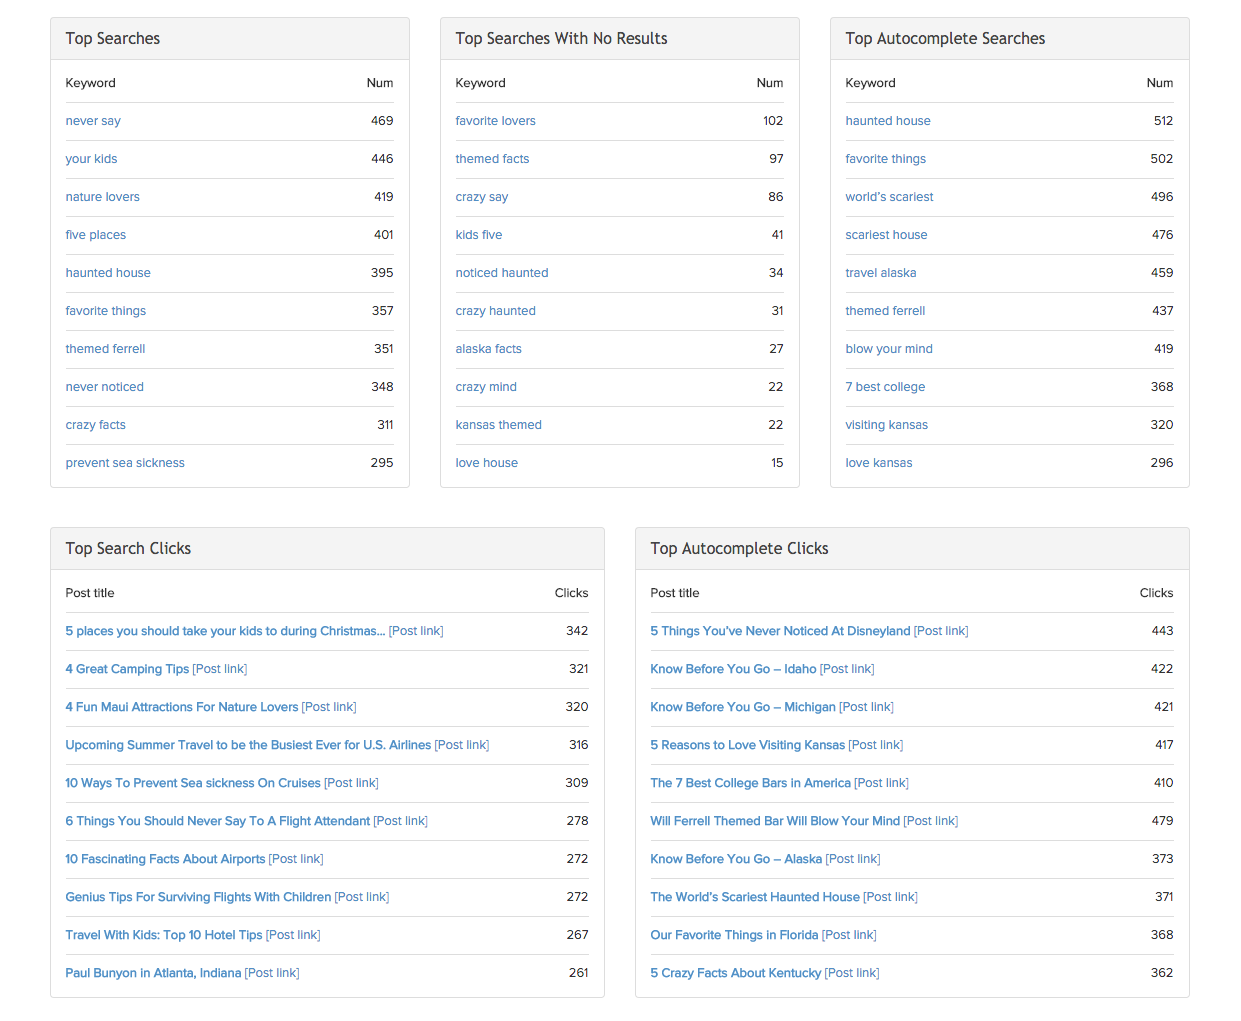
Task: Open 'The World's Scariest Haunted House' post
Action: (755, 897)
